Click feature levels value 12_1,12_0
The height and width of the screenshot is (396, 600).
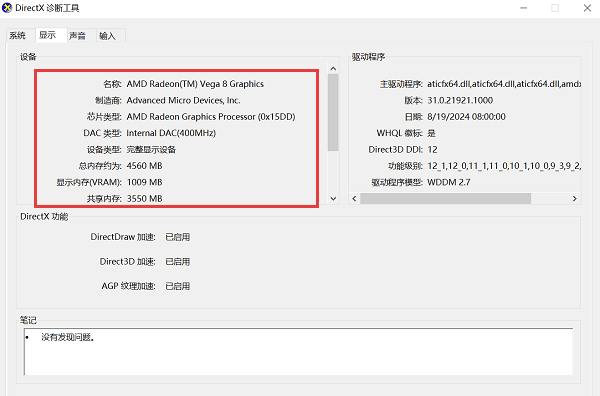pyautogui.click(x=504, y=166)
